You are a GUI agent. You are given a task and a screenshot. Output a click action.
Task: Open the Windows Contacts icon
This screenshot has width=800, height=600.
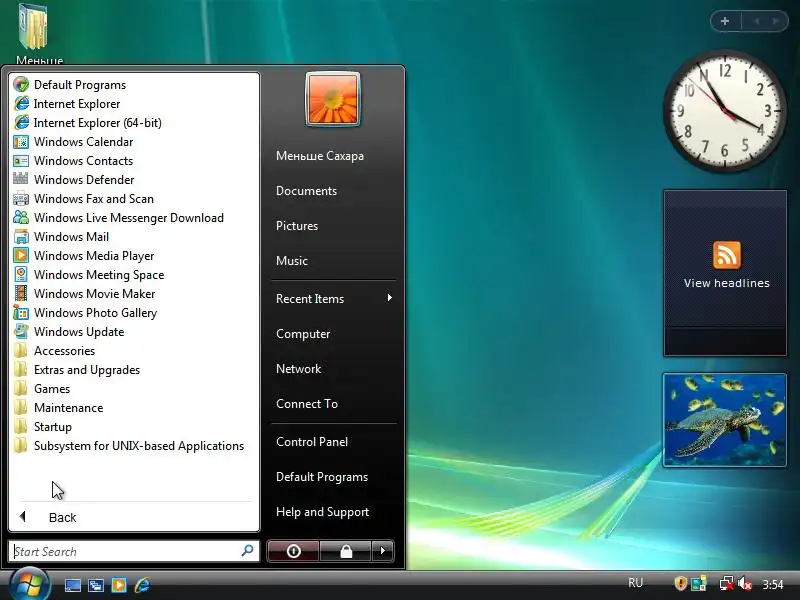[21, 161]
